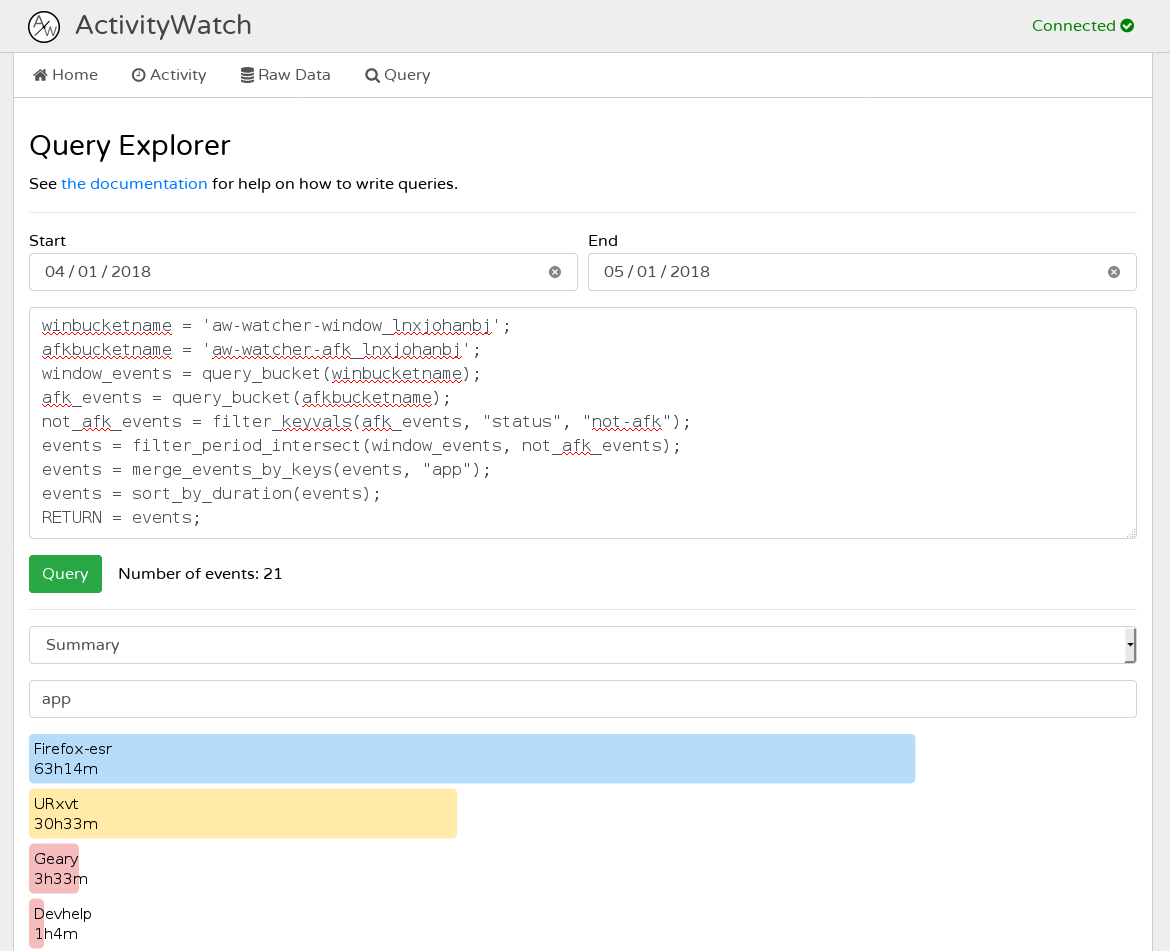
Task: Click the Connected green checkmark icon
Action: (1127, 25)
